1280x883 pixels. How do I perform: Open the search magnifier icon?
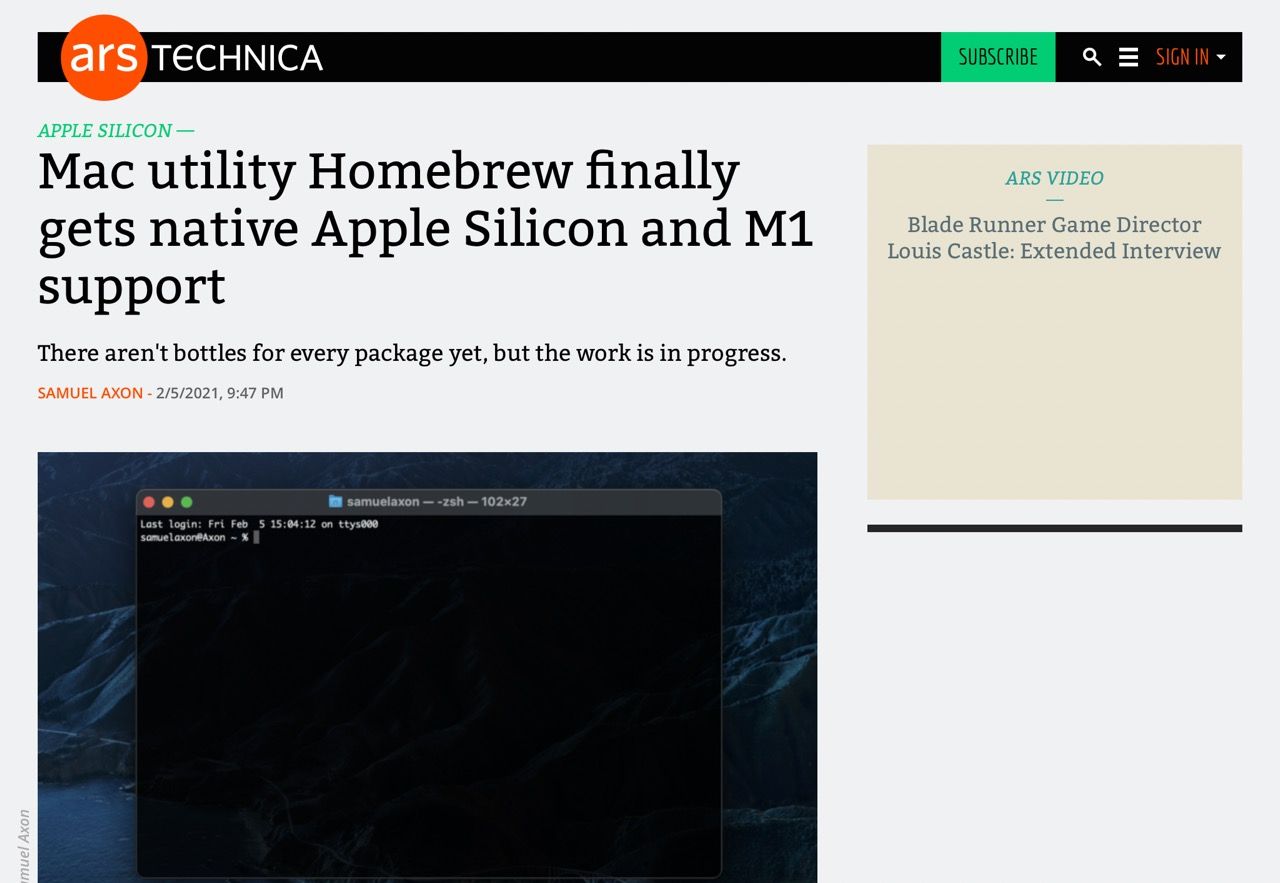tap(1092, 57)
